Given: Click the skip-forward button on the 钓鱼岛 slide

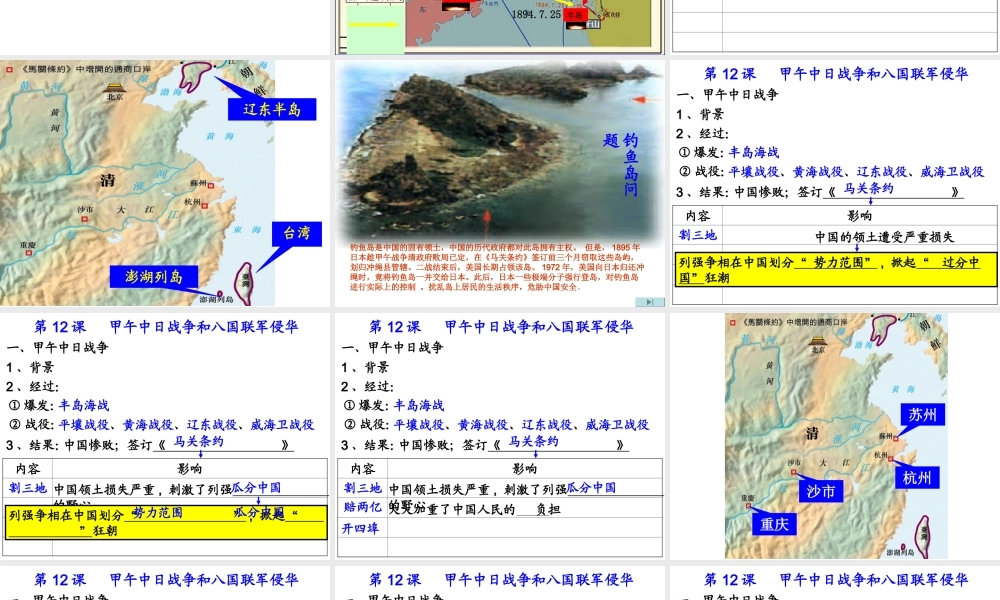Looking at the screenshot, I should pos(650,302).
